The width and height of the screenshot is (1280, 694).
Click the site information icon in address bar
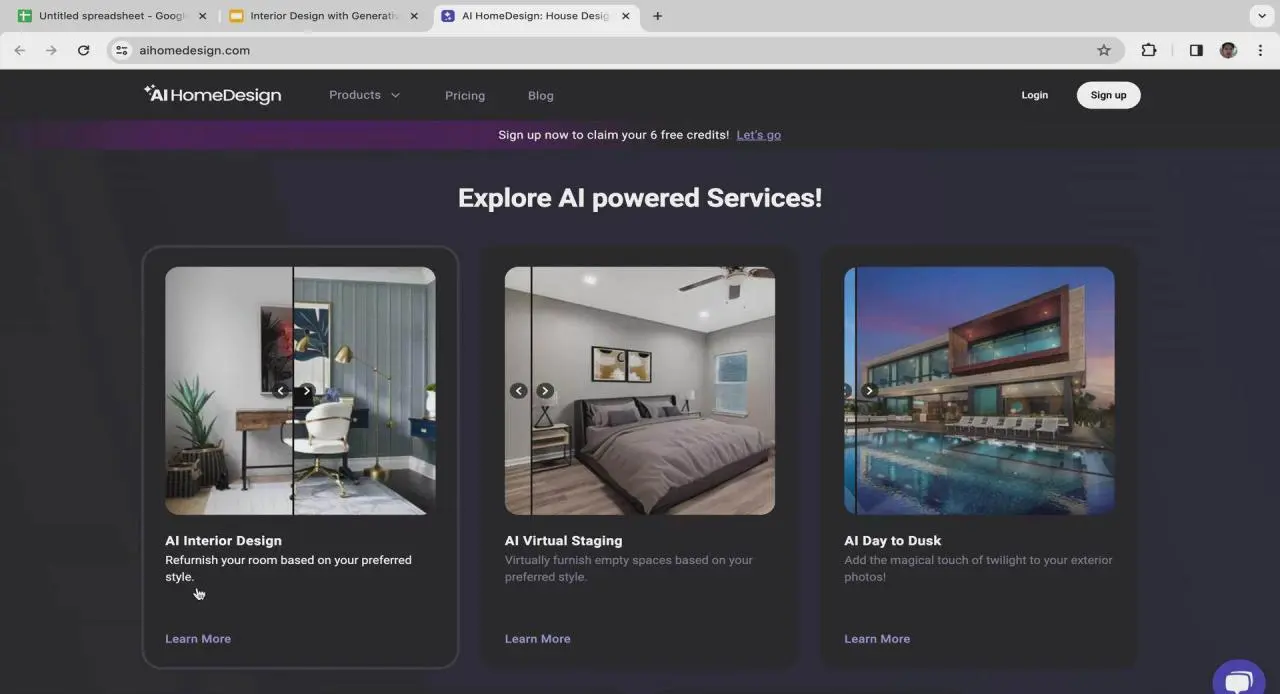pyautogui.click(x=122, y=50)
